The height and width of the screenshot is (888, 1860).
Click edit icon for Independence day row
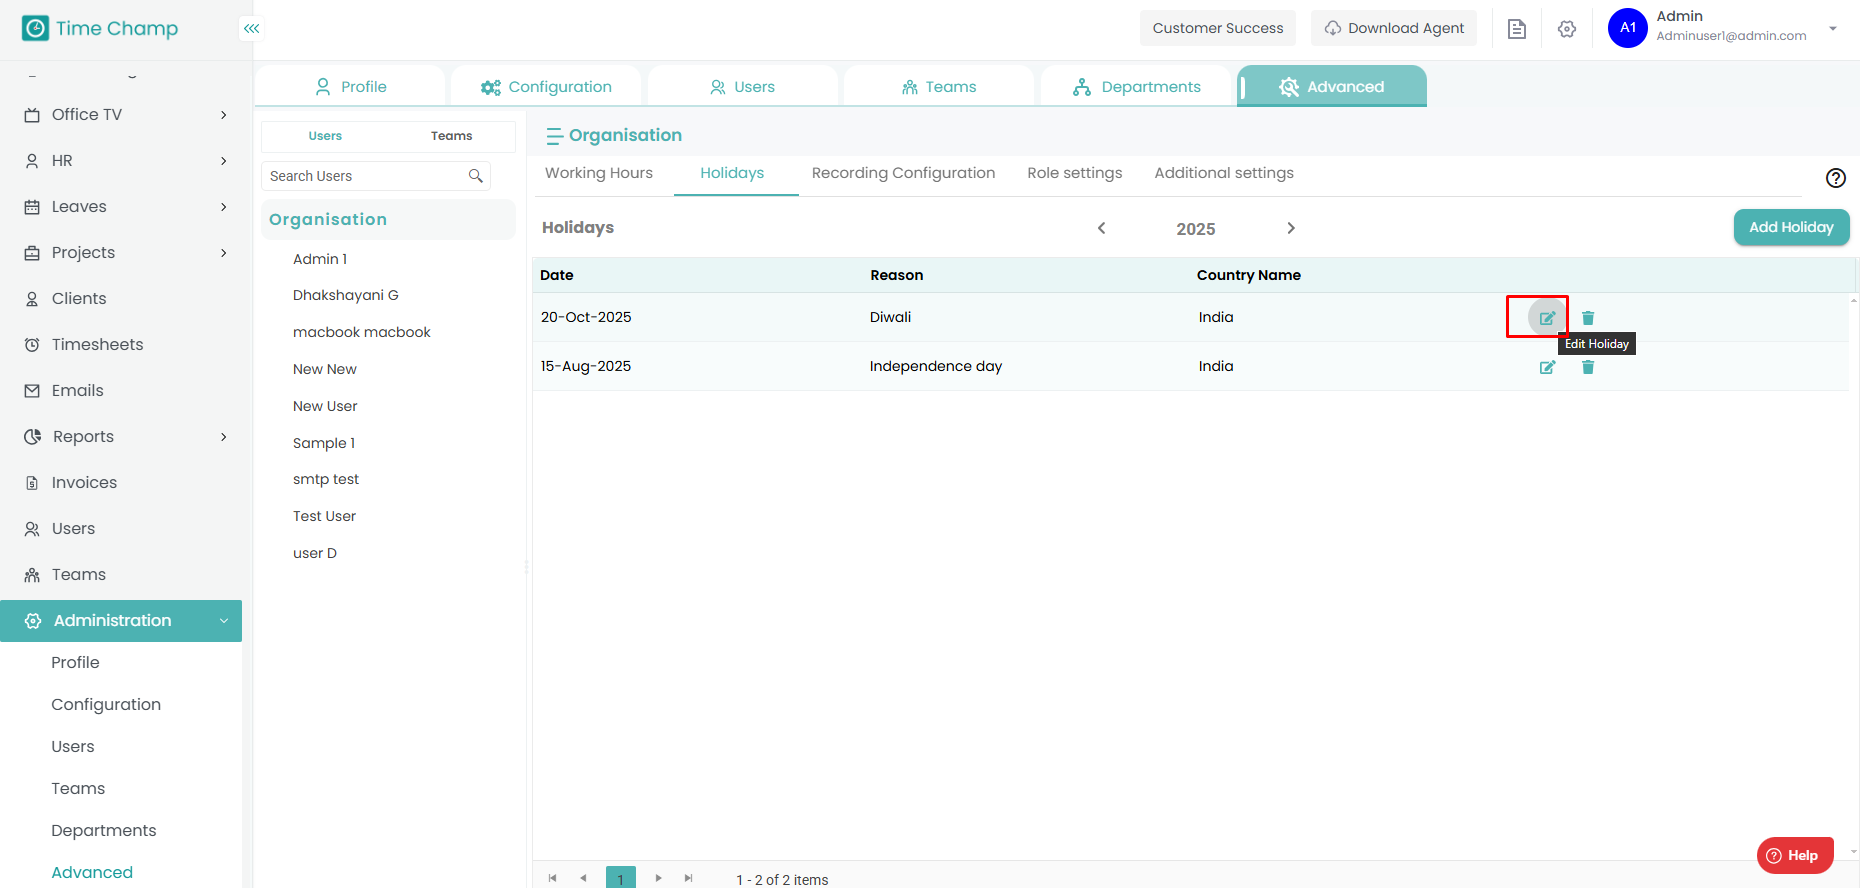point(1547,367)
